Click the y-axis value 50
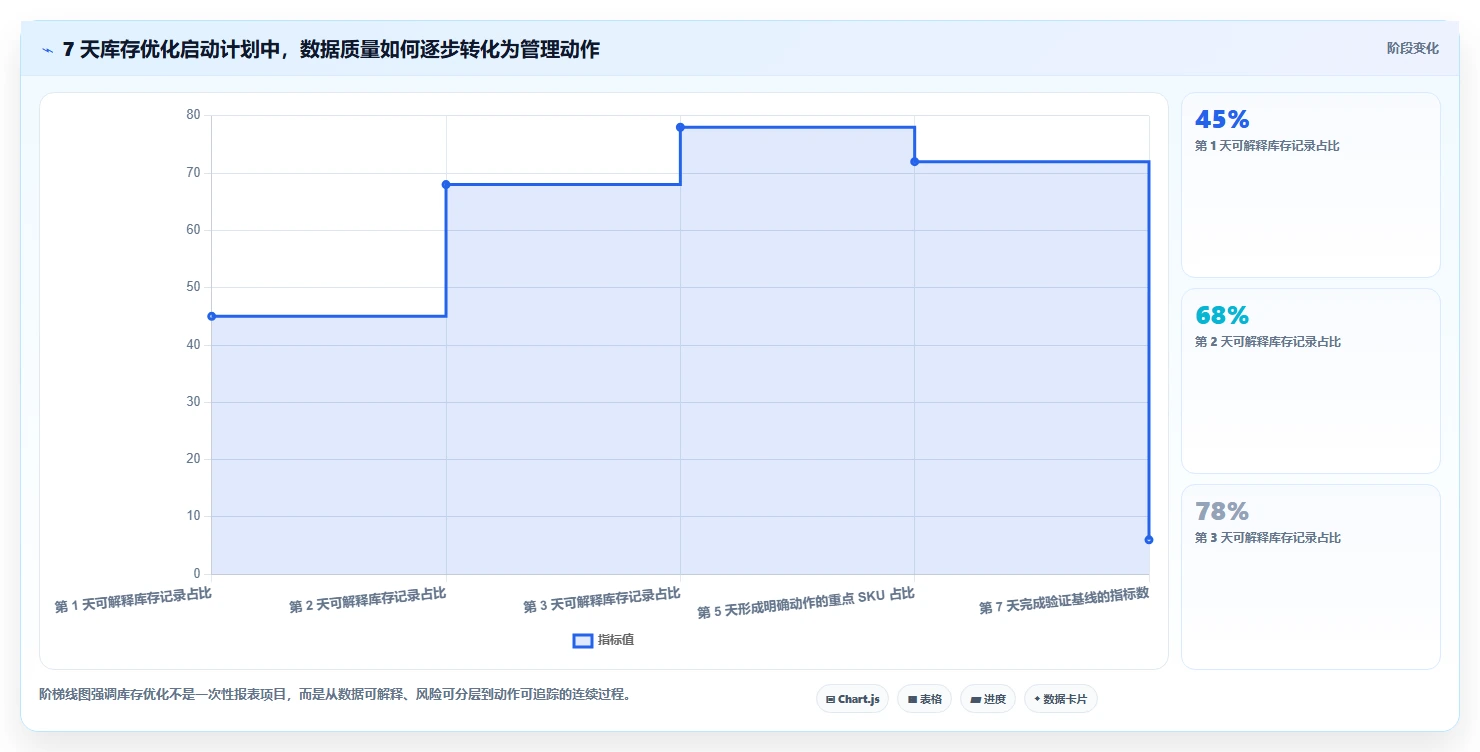Image resolution: width=1480 pixels, height=752 pixels. 193,287
